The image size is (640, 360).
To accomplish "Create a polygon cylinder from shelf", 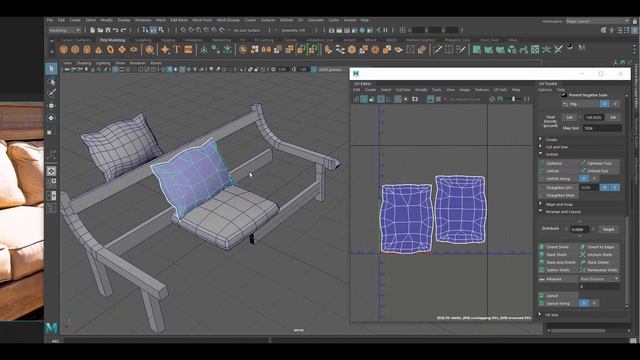I will click(x=87, y=50).
